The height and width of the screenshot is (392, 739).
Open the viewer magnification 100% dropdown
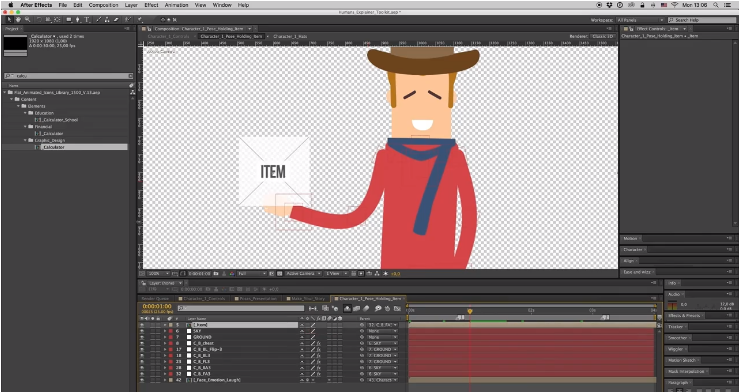pyautogui.click(x=158, y=273)
